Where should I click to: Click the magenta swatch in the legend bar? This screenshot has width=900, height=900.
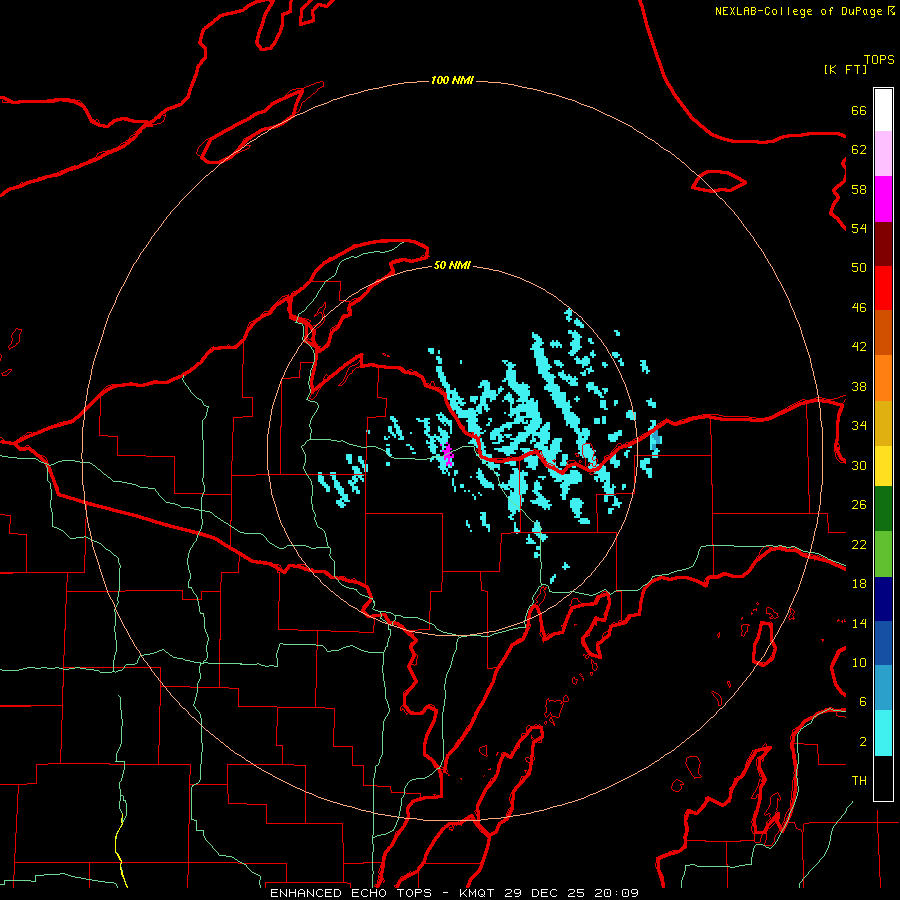point(883,199)
